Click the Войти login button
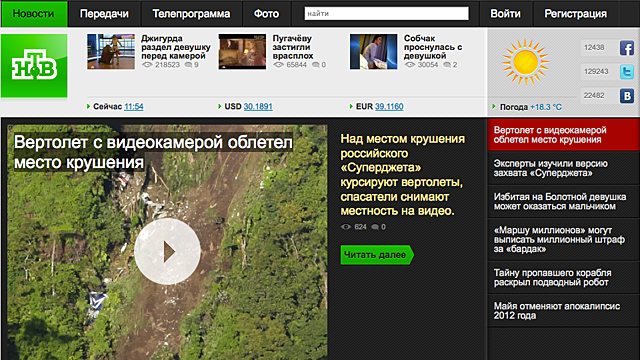The height and width of the screenshot is (360, 640). point(505,14)
